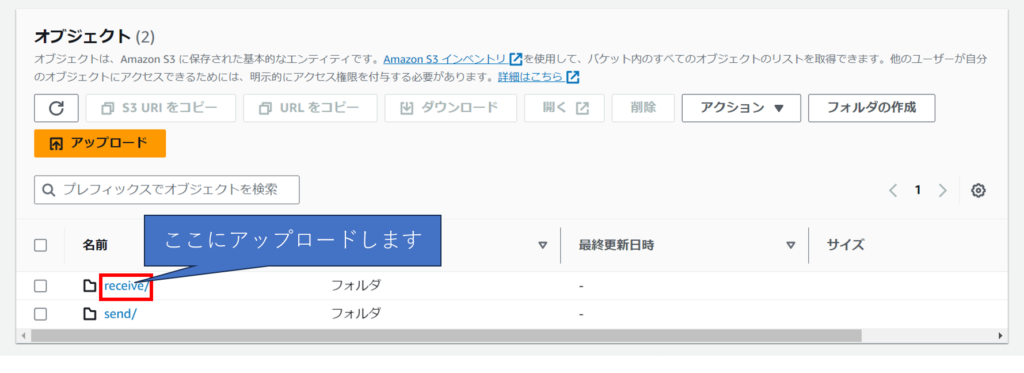Open table preferences gear icon

(978, 190)
